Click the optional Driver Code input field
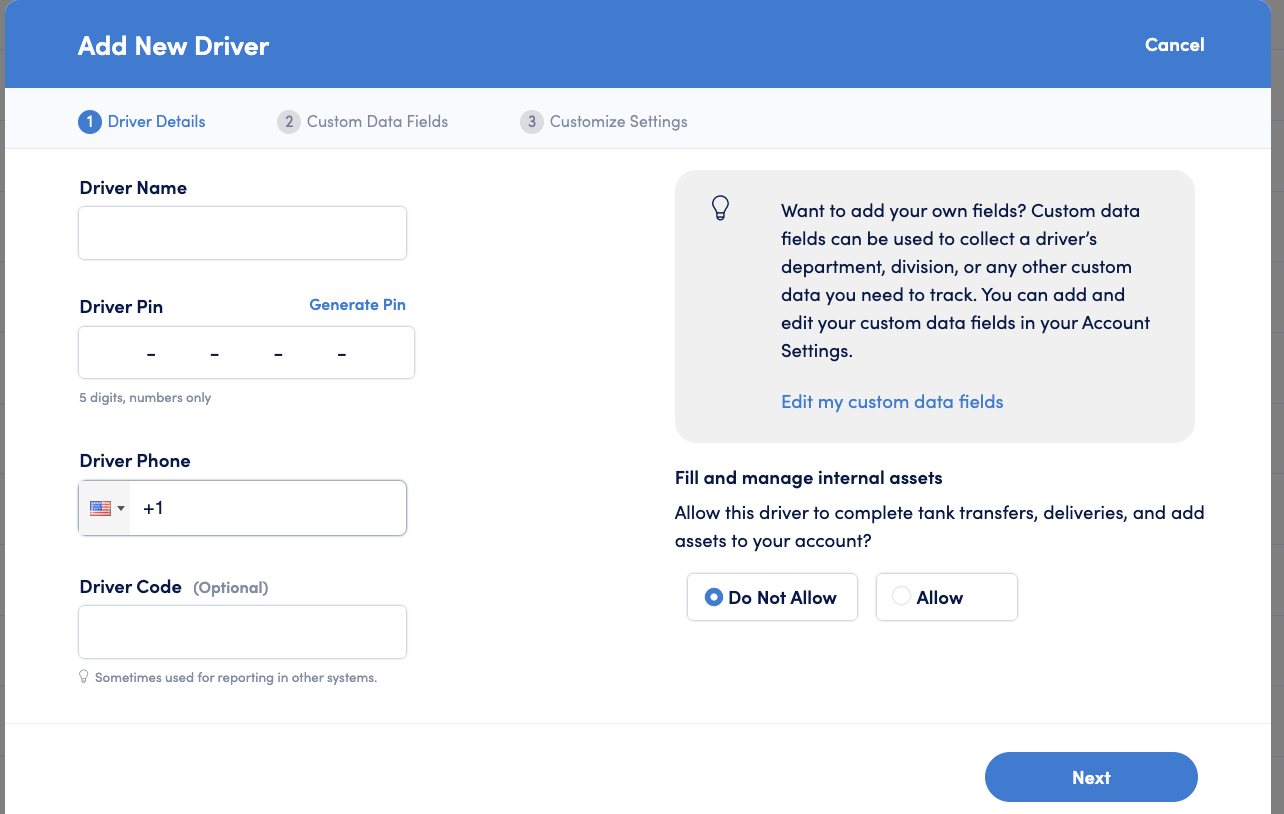This screenshot has height=814, width=1284. click(242, 632)
